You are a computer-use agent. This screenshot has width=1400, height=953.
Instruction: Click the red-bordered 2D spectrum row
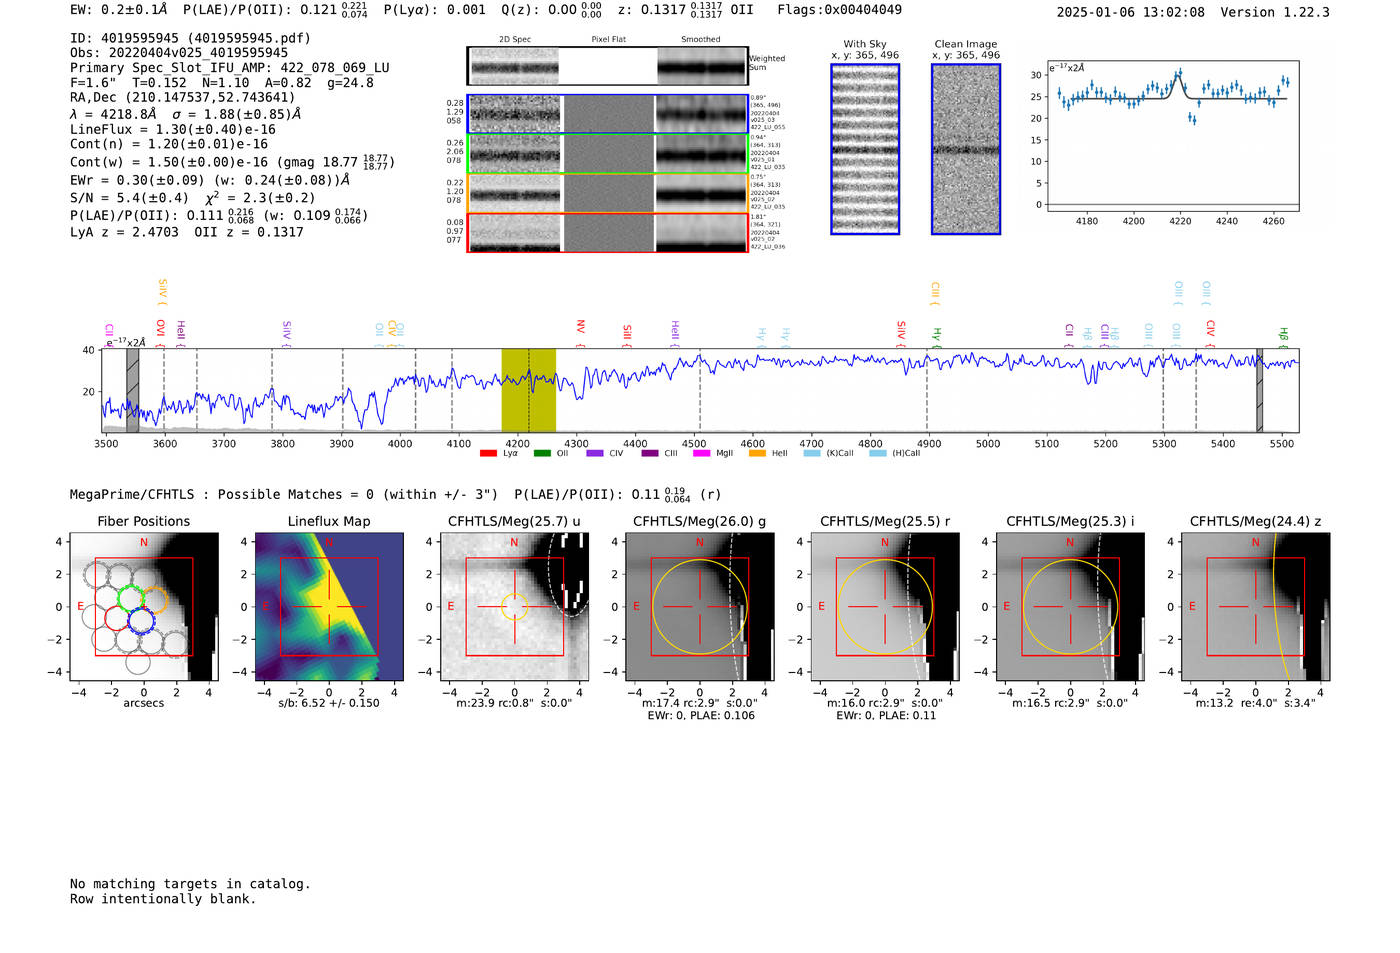coord(608,232)
